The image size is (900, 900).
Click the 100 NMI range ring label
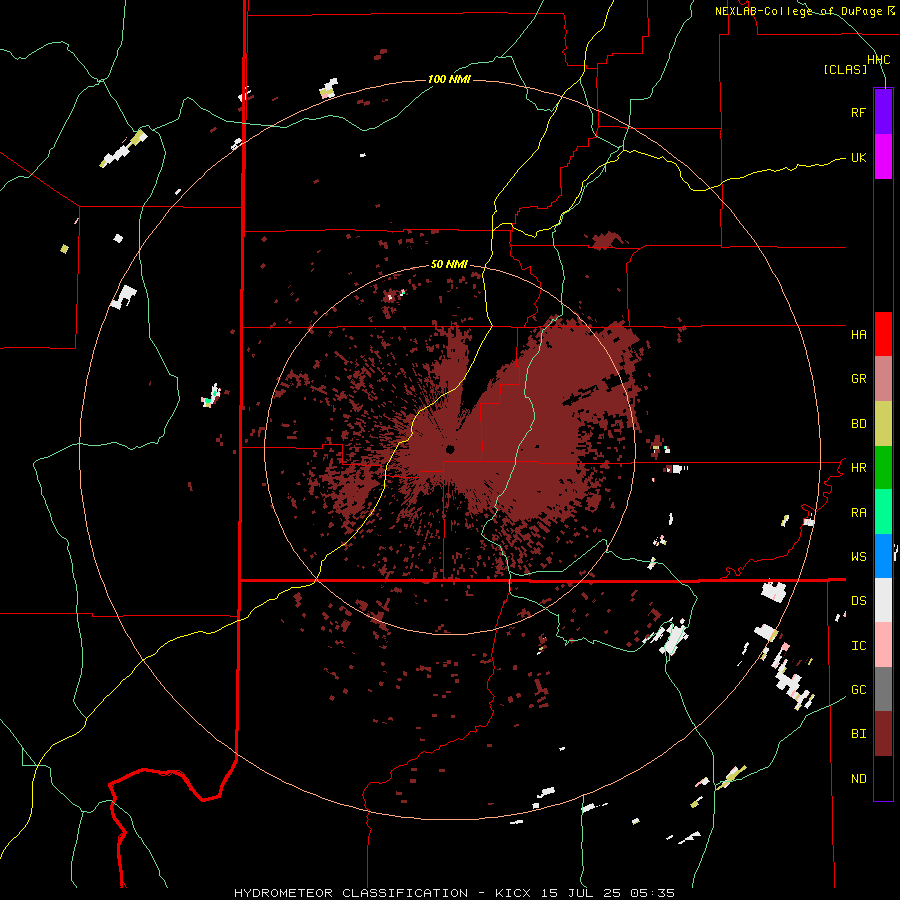pos(449,79)
